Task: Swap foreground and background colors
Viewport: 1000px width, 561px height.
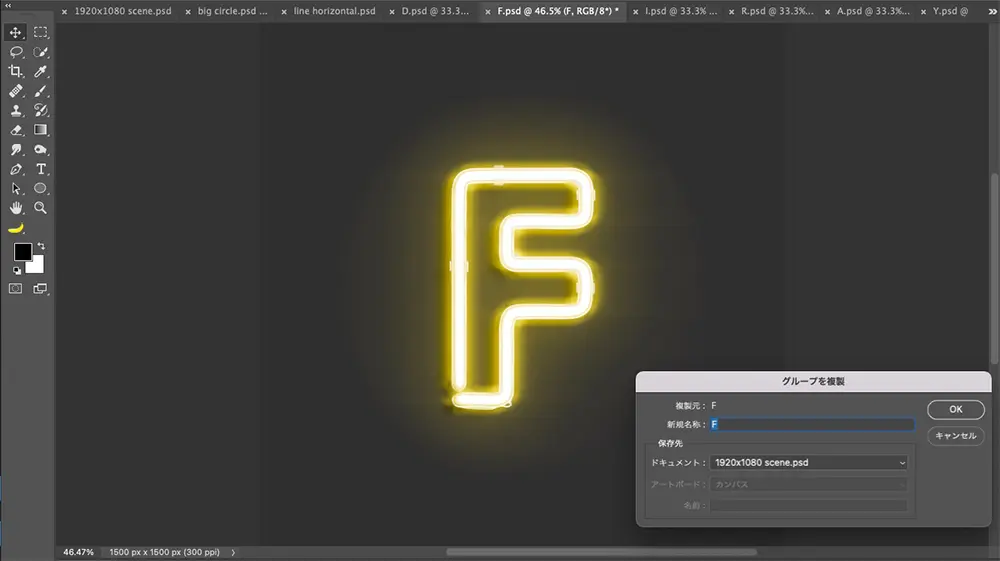Action: (x=42, y=246)
